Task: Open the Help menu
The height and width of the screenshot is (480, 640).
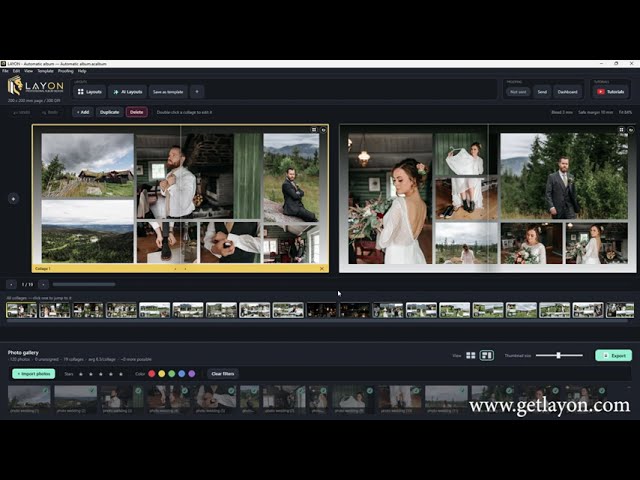Action: [x=82, y=71]
